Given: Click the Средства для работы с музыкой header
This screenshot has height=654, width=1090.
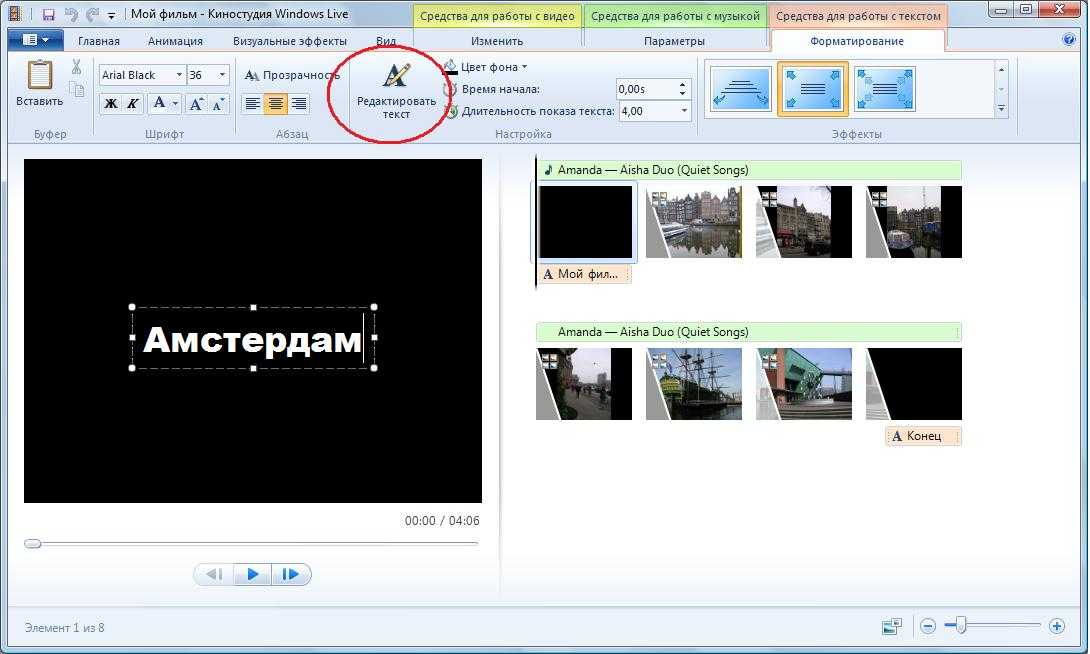Looking at the screenshot, I should coord(675,16).
